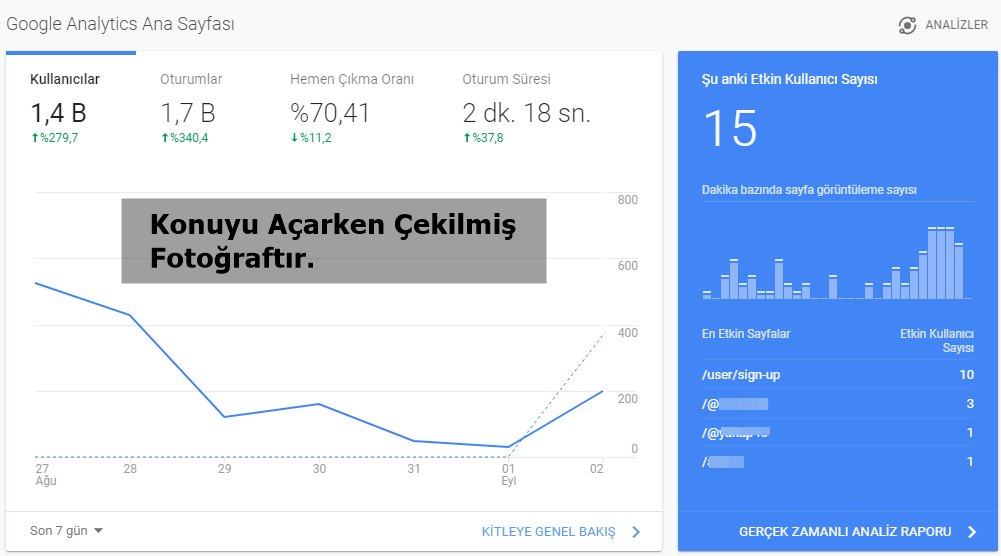
Task: Click the 27 Ağu axis date label
Action: [x=45, y=474]
